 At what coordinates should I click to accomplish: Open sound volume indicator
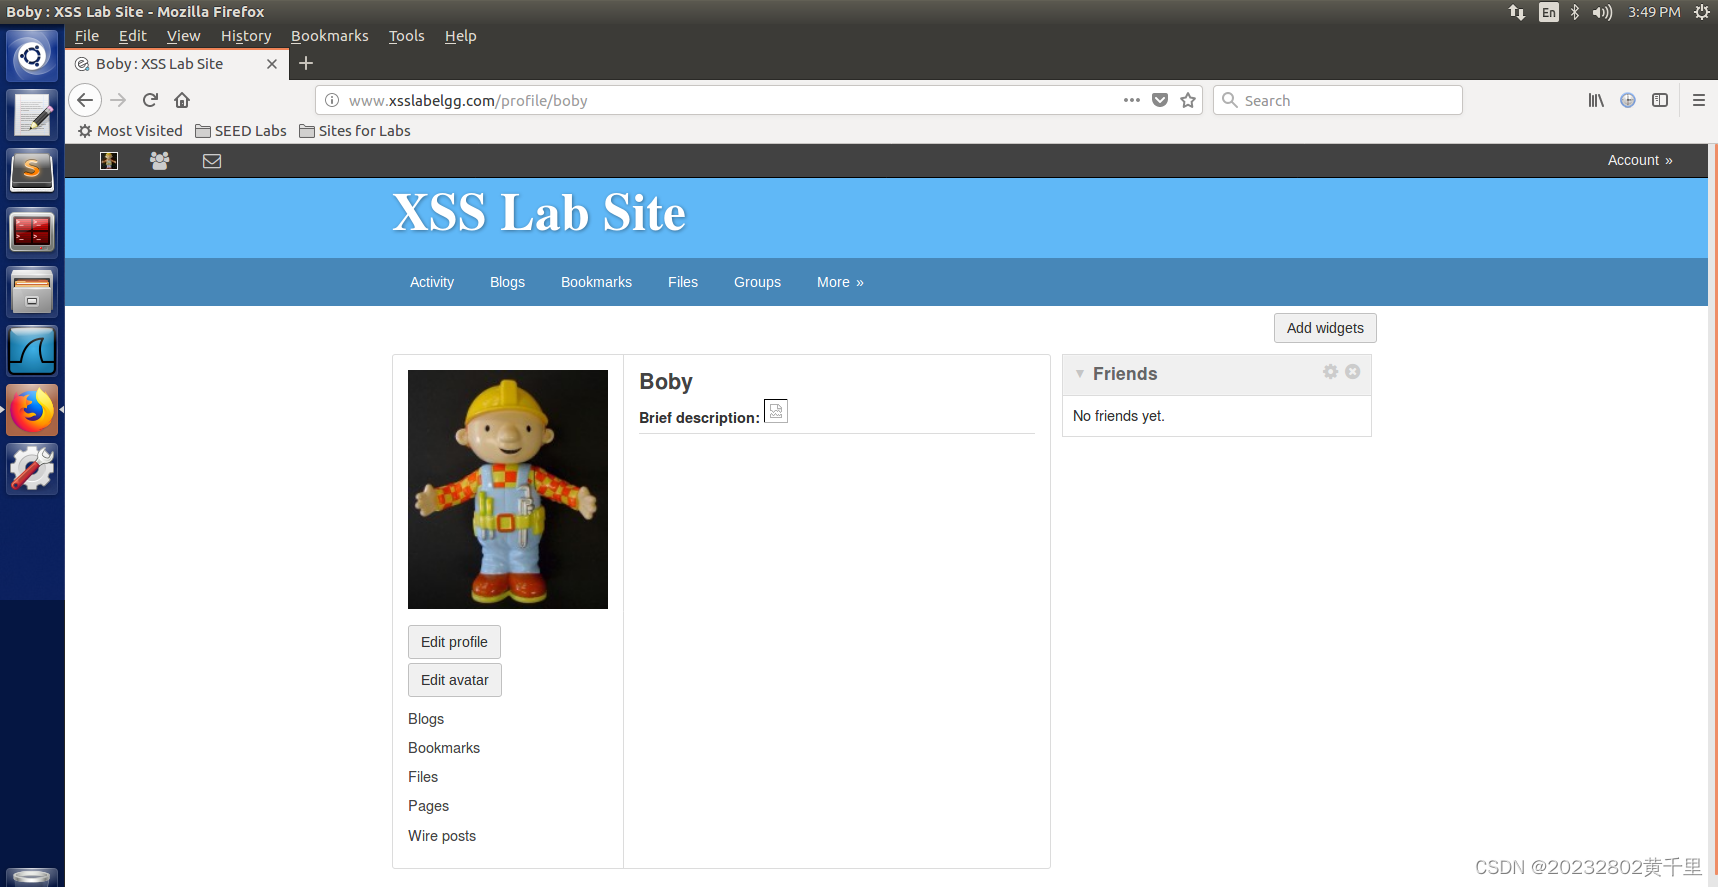(x=1603, y=12)
